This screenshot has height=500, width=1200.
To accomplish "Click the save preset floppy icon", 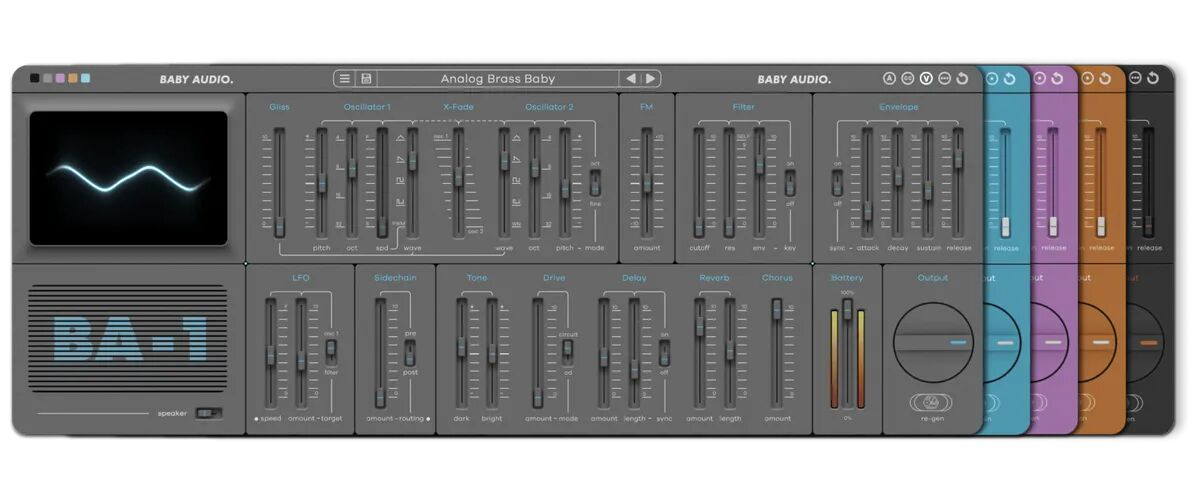I will (366, 79).
